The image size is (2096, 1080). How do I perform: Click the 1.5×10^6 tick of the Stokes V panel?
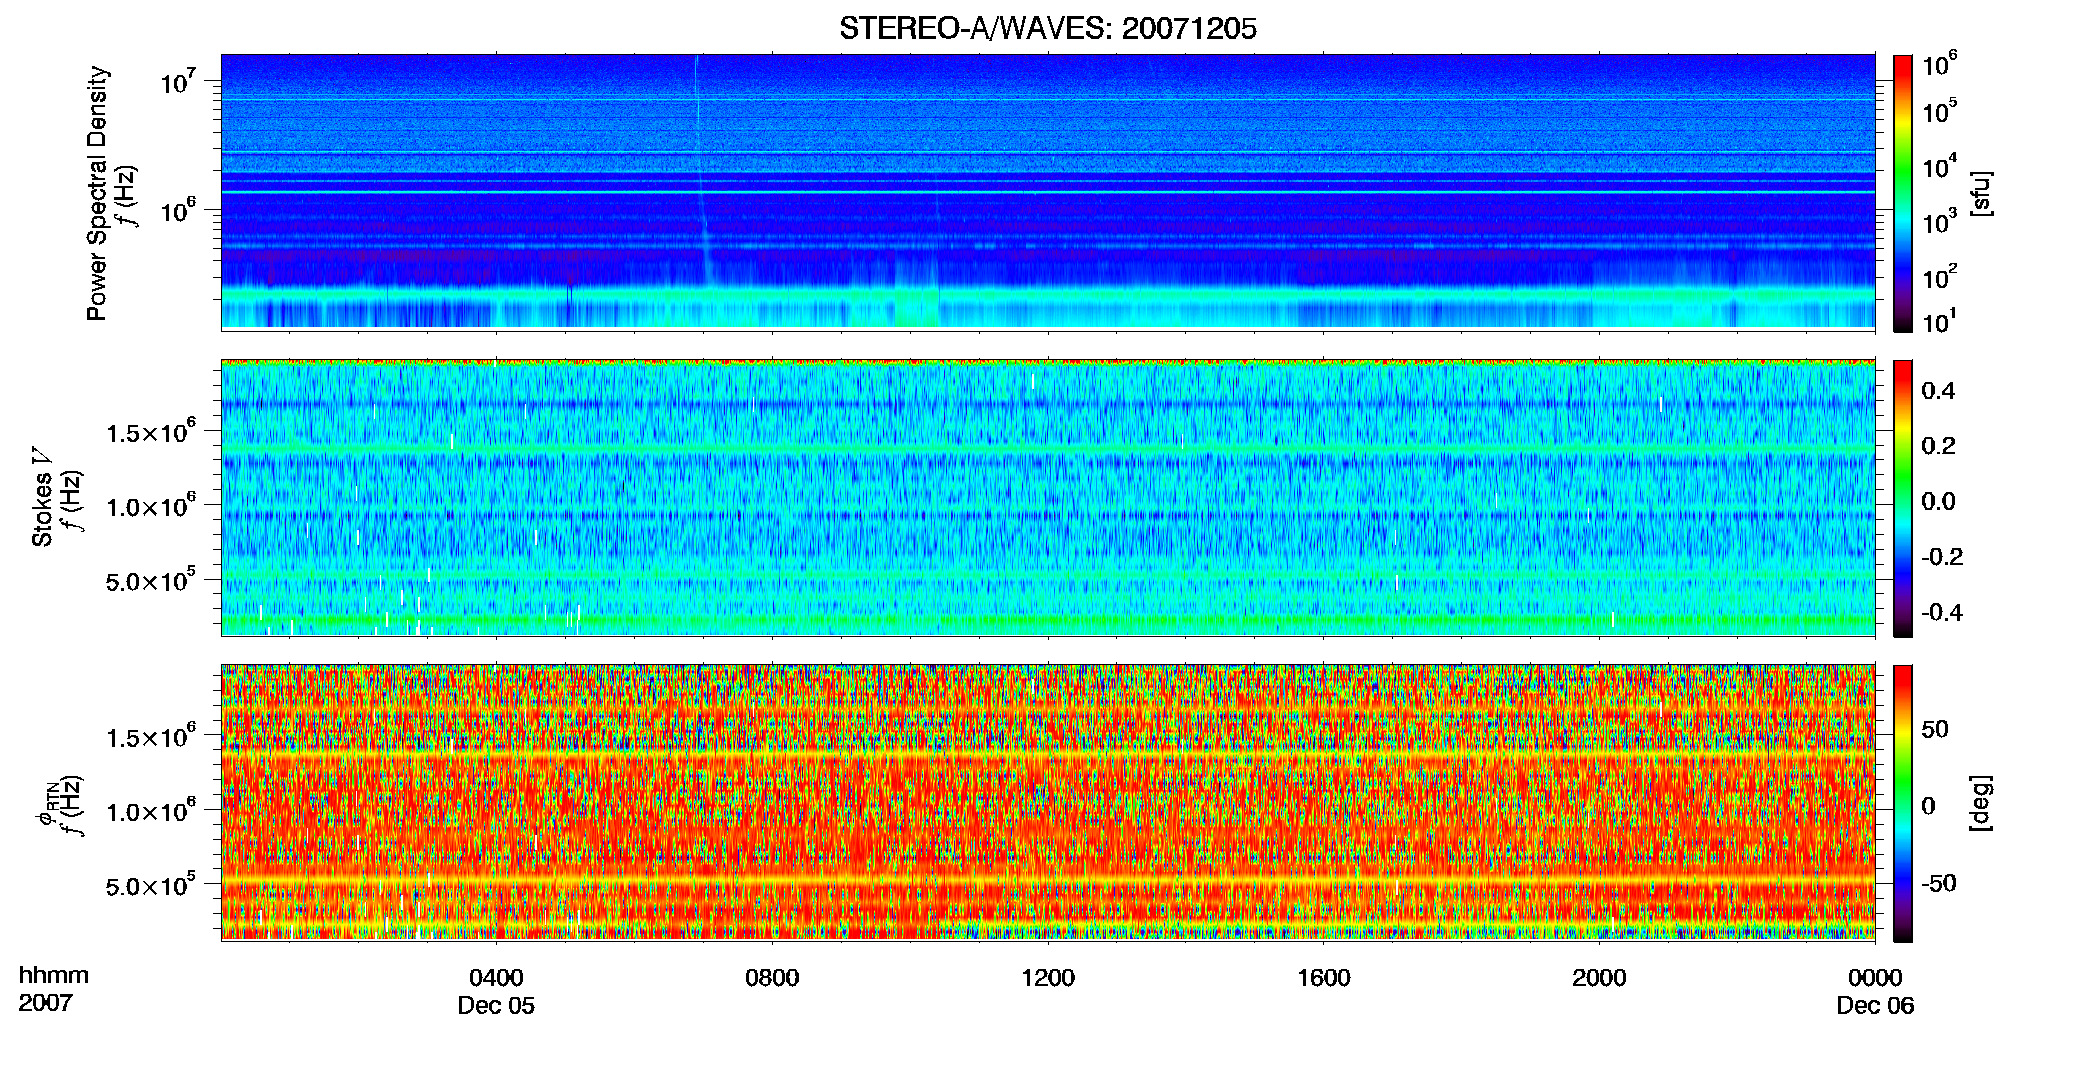tap(151, 431)
